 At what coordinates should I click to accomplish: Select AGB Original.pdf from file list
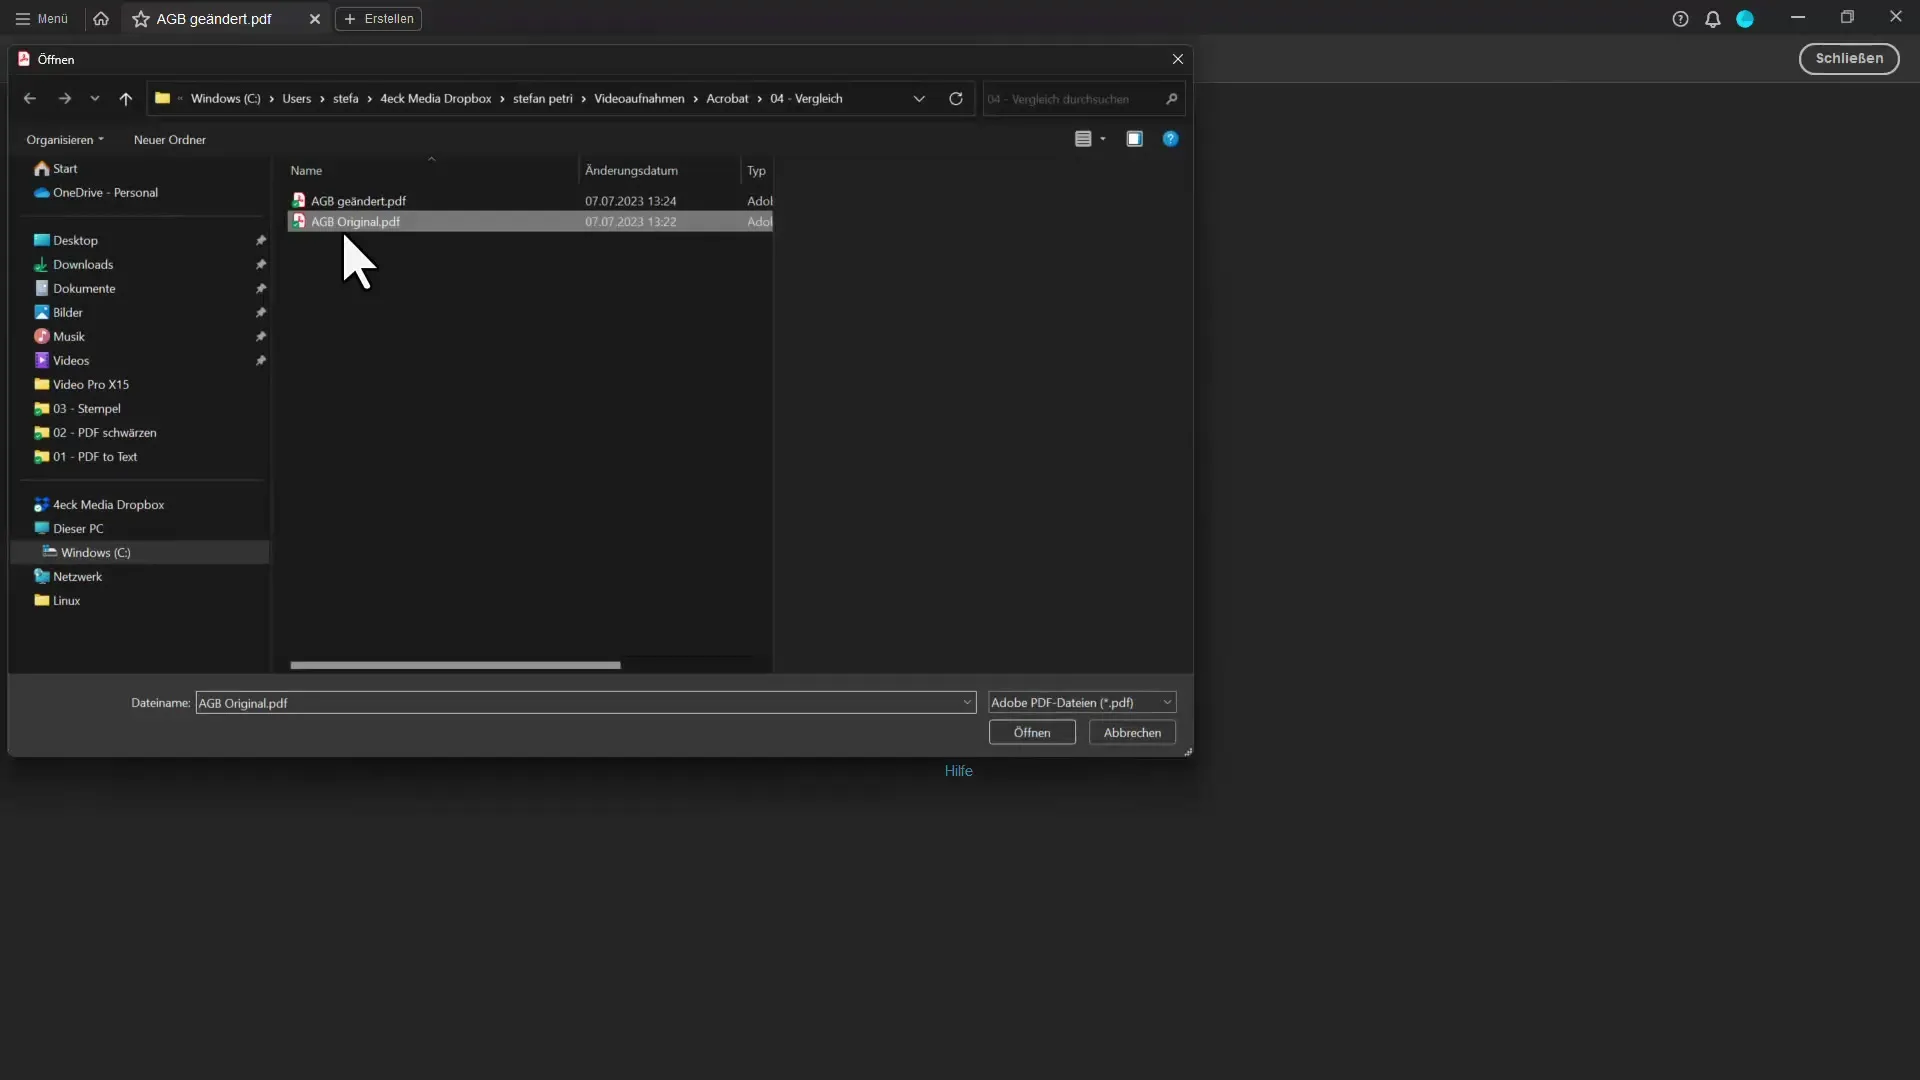[x=355, y=220]
